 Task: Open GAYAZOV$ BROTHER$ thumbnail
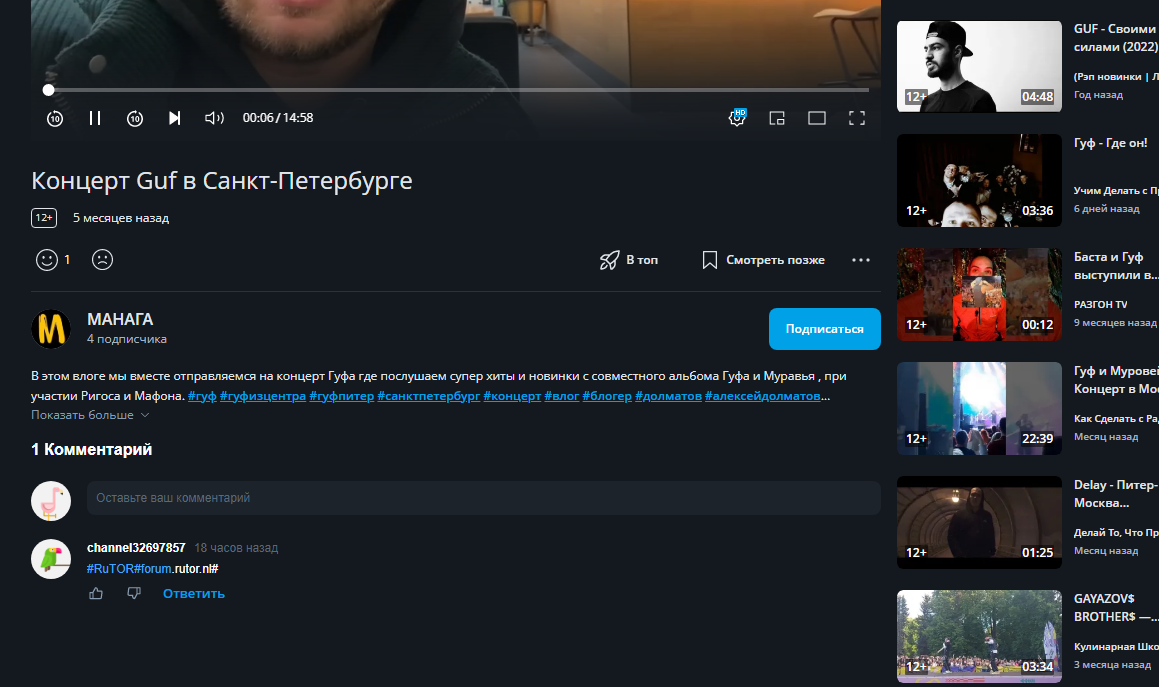point(979,636)
